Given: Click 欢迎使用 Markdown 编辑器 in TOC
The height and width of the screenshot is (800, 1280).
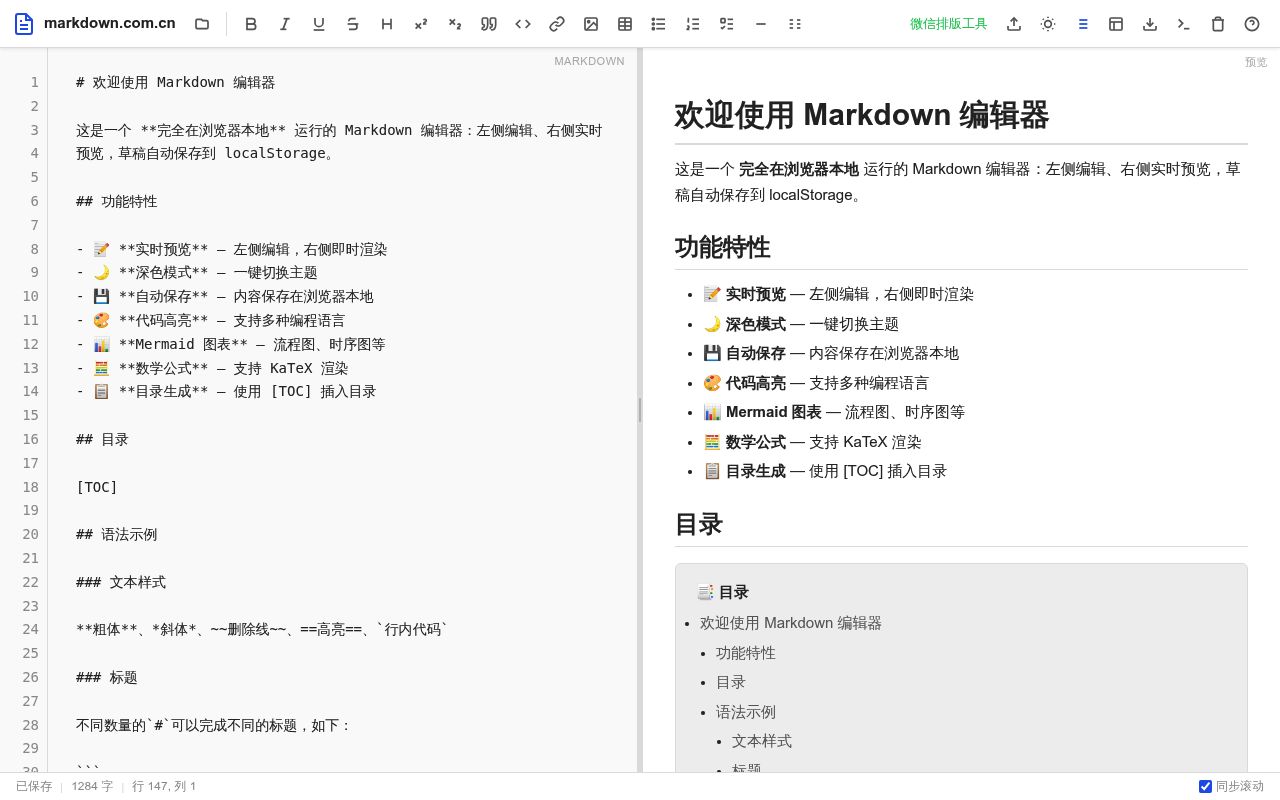Looking at the screenshot, I should click(791, 623).
